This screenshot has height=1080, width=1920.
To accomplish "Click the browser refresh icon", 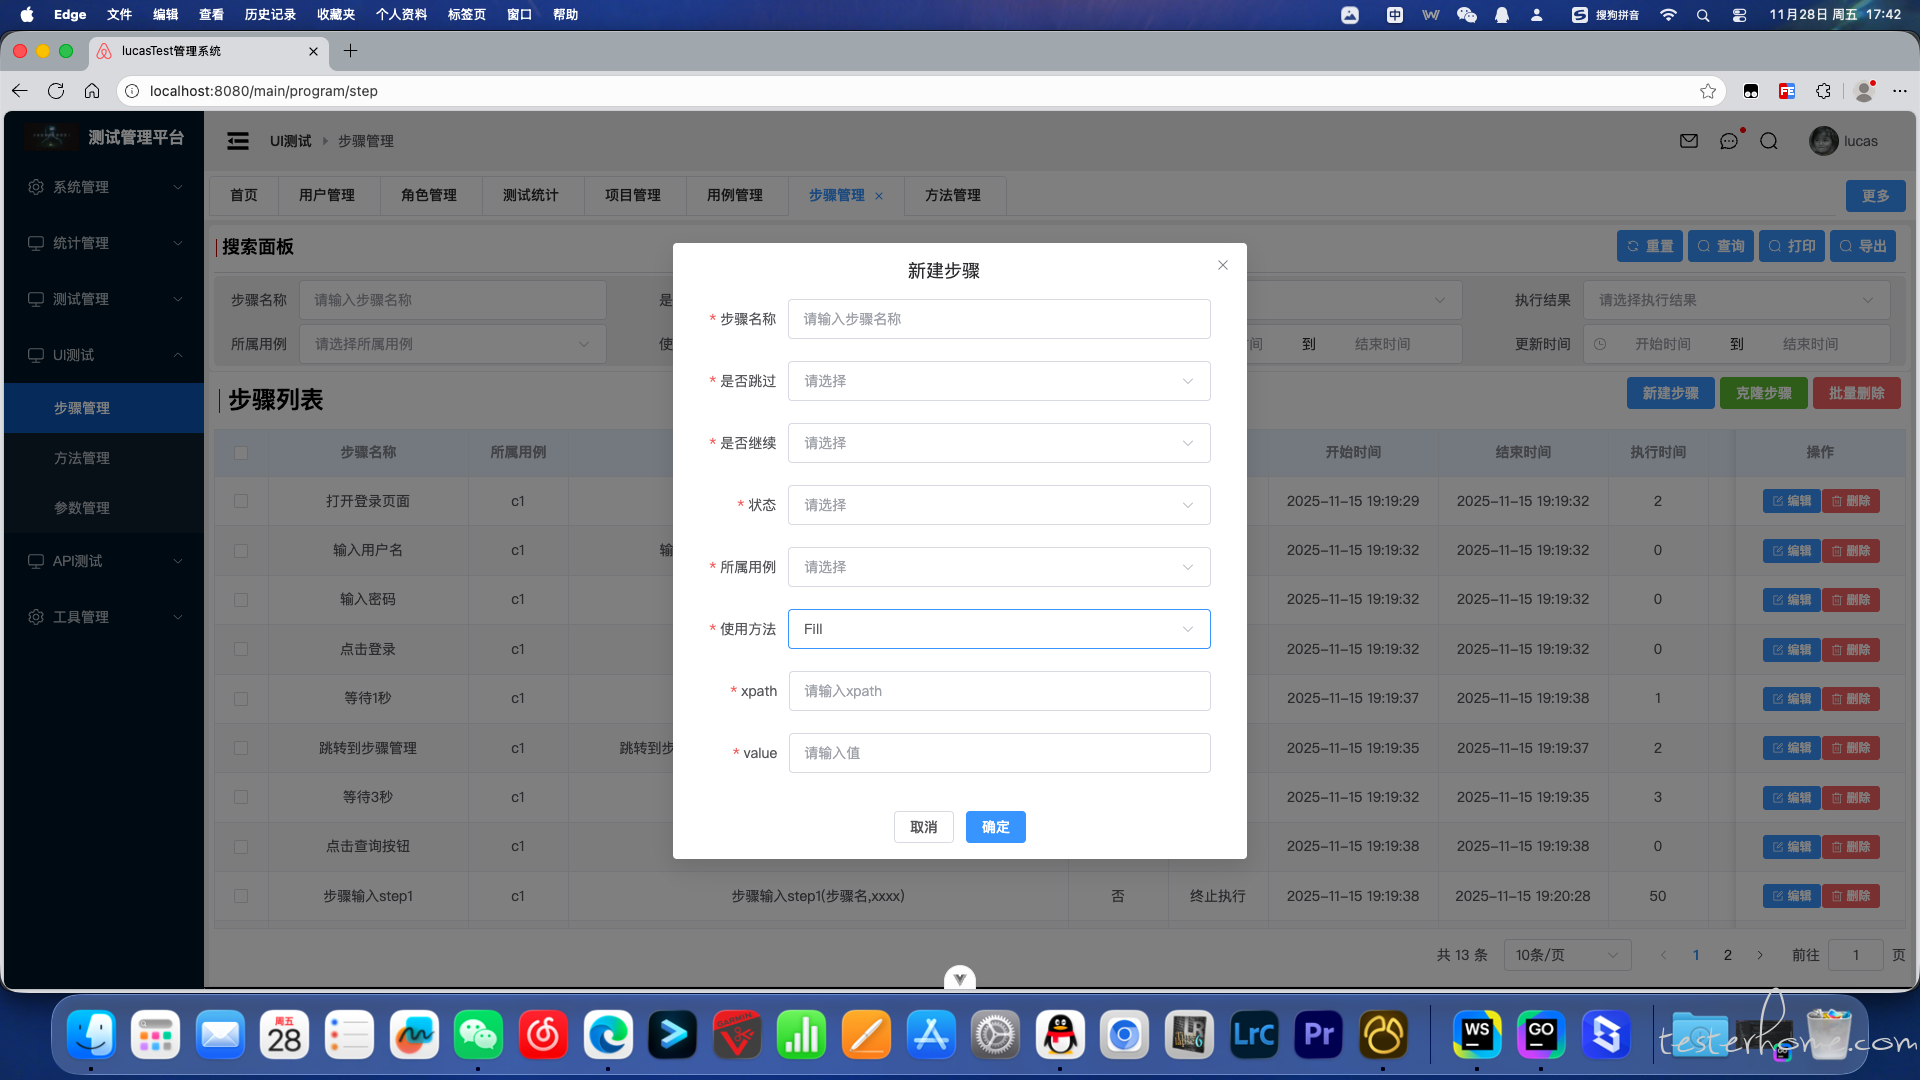I will (56, 91).
